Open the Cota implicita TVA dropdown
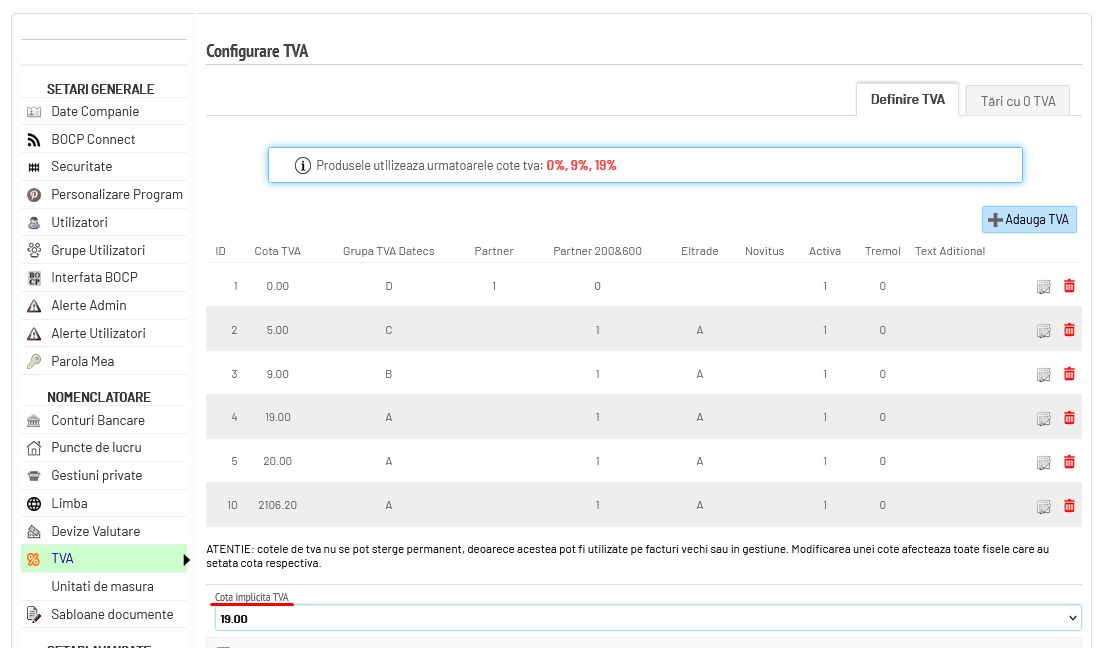The width and height of the screenshot is (1106, 648). tap(648, 618)
